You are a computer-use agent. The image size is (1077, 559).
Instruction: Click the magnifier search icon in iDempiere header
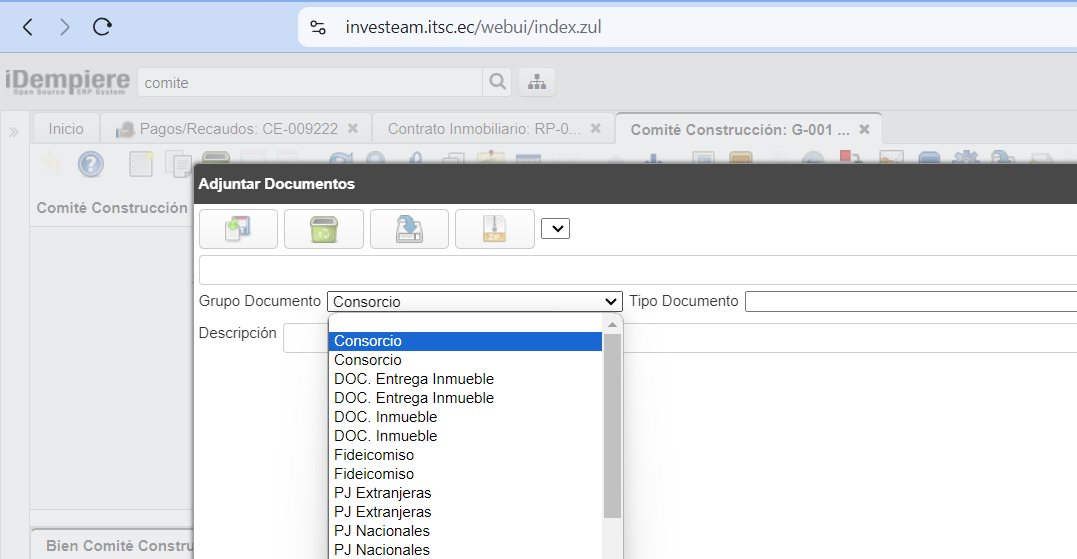[x=496, y=82]
